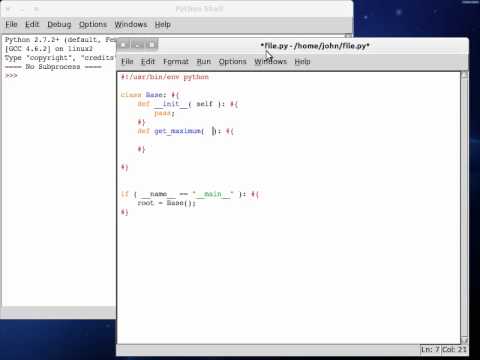Image resolution: width=480 pixels, height=360 pixels.
Task: Click the minimize button of file.py window
Action: coord(138,45)
